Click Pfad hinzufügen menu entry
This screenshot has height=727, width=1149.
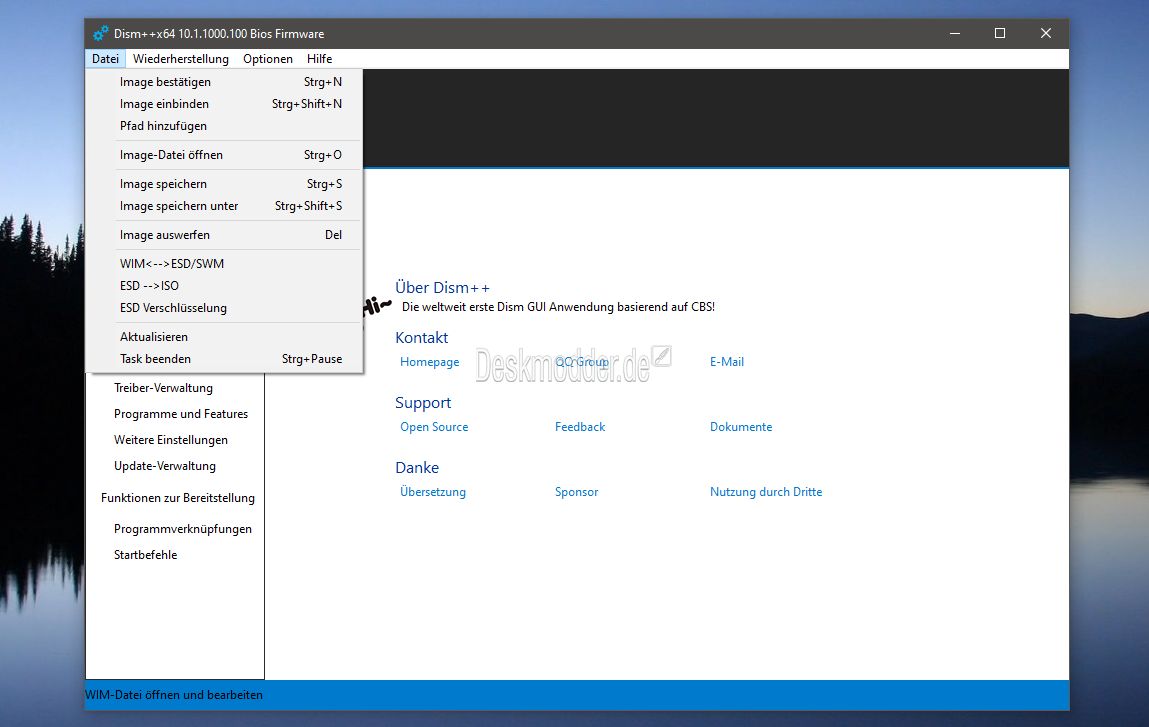point(224,126)
